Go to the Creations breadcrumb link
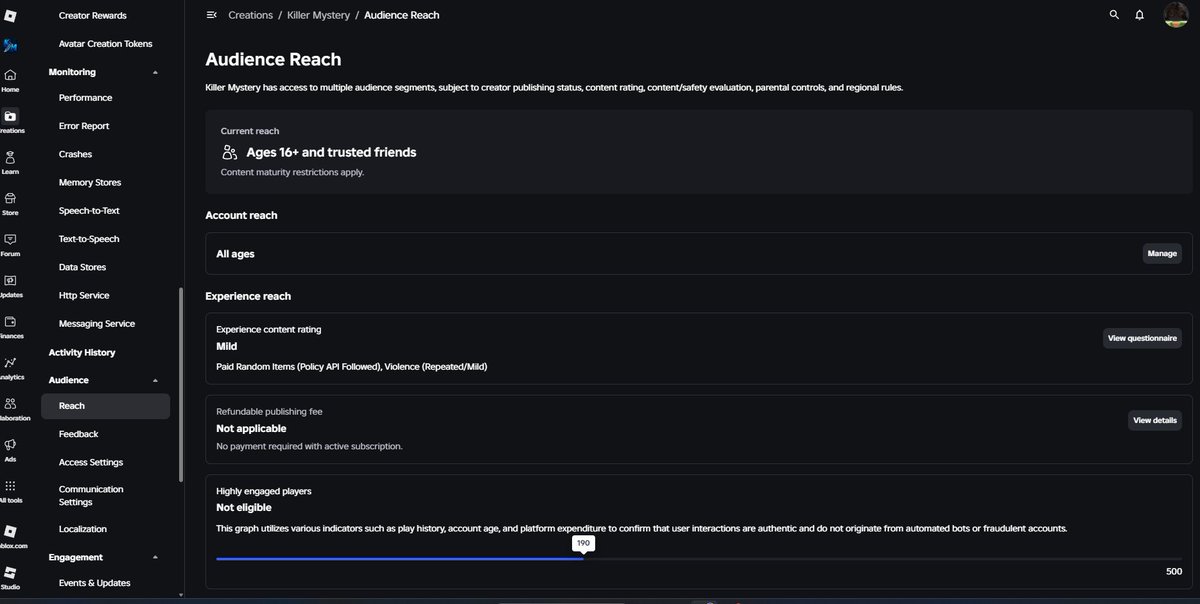 (x=250, y=15)
